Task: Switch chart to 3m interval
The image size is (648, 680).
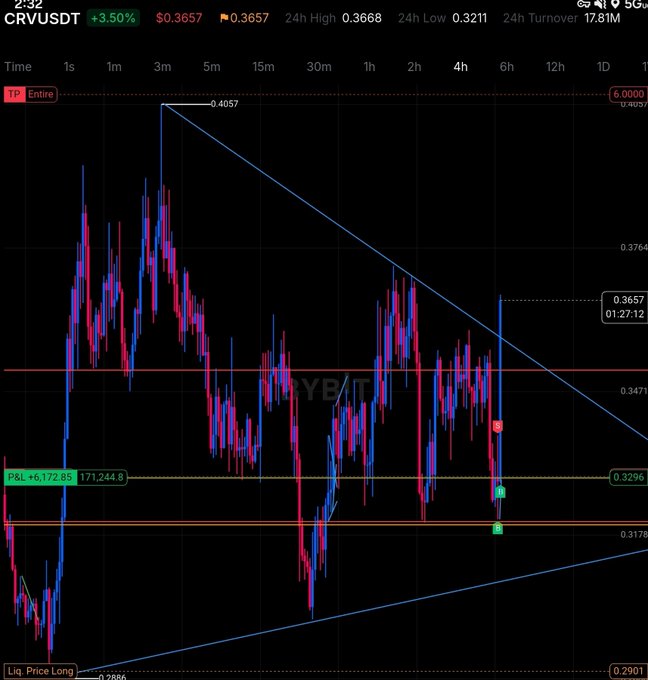Action: [x=162, y=67]
